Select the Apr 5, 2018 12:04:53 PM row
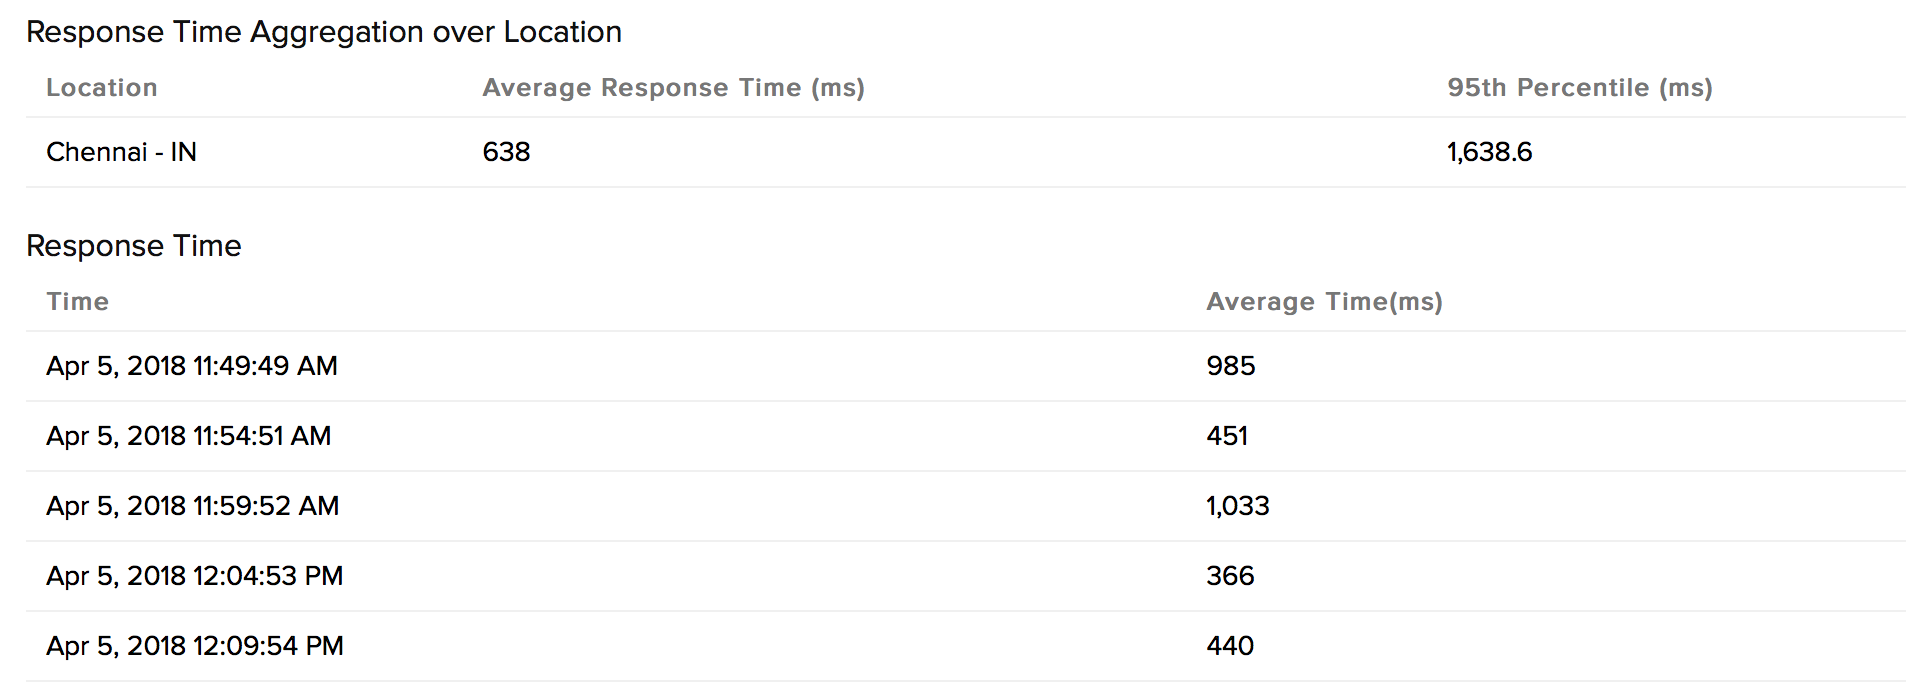The image size is (1906, 692). click(x=195, y=576)
